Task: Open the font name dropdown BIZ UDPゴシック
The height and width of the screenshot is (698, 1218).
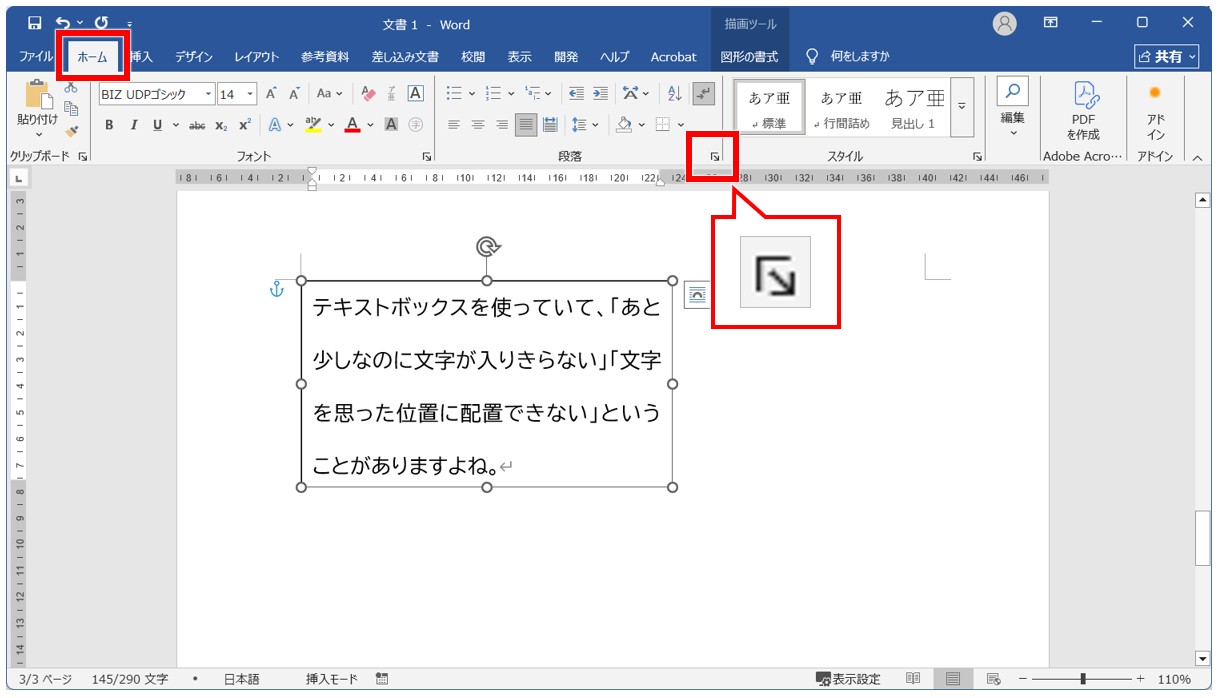Action: pyautogui.click(x=209, y=94)
